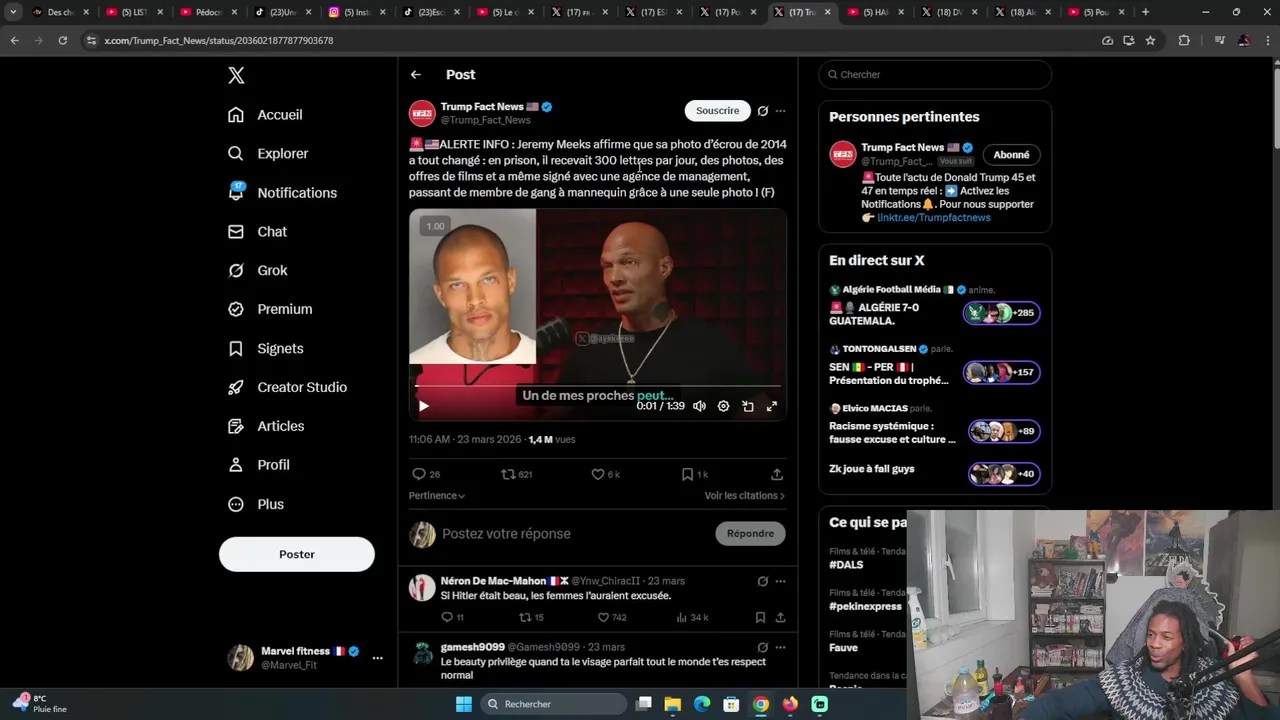
Task: Open Explorer in the sidebar
Action: click(x=268, y=153)
